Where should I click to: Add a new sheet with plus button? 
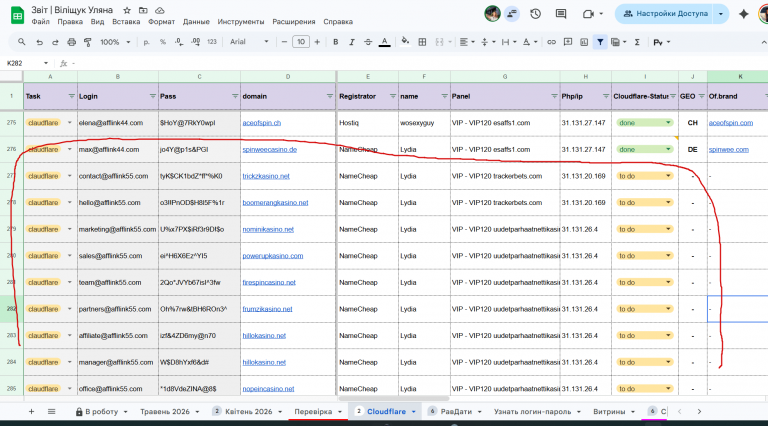(31, 411)
